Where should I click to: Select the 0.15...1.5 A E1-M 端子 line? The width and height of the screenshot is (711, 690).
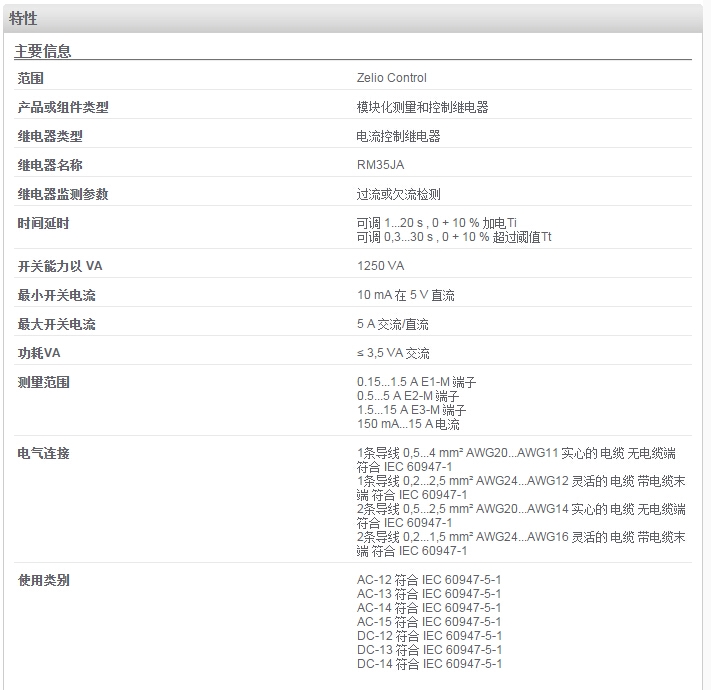pos(416,382)
